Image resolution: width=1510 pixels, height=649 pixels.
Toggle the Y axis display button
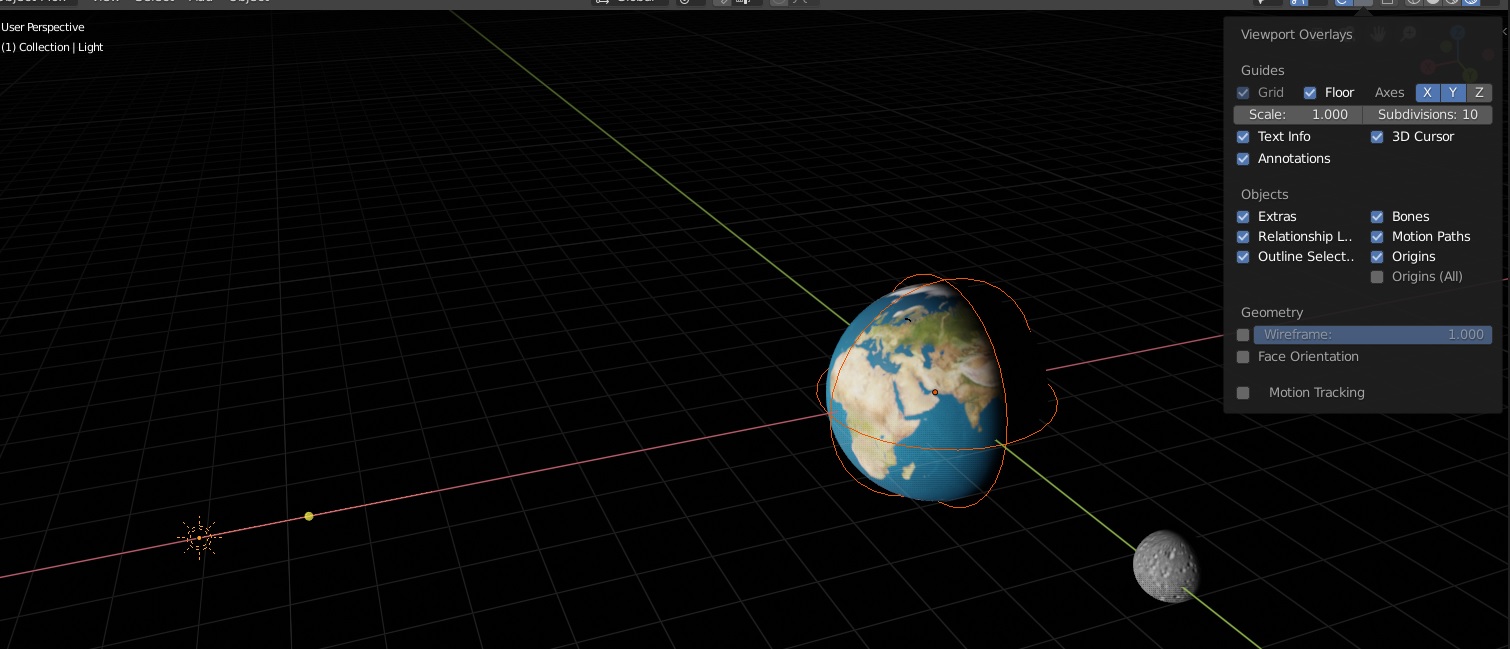click(1453, 93)
